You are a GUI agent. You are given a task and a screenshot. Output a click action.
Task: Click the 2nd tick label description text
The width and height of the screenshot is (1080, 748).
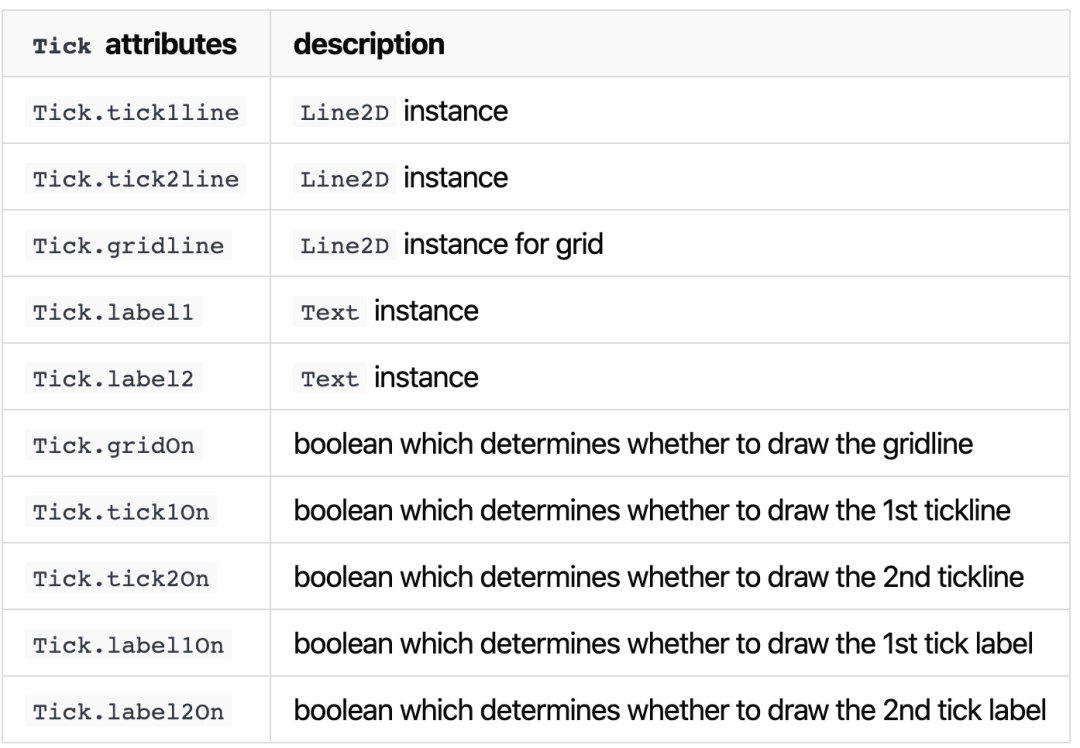pyautogui.click(x=669, y=711)
